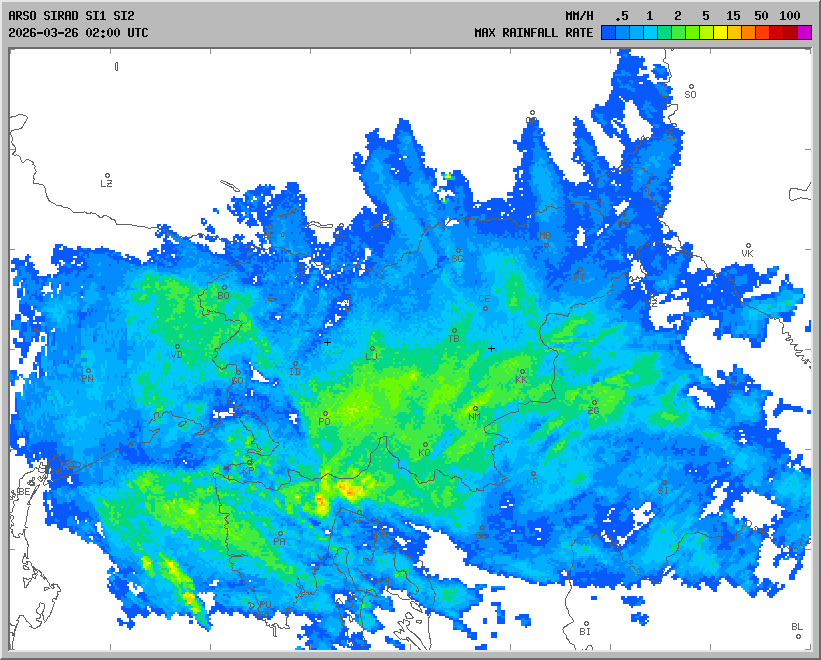Click the yellow swatch in rainfall legend
Image resolution: width=821 pixels, height=660 pixels.
[721, 33]
